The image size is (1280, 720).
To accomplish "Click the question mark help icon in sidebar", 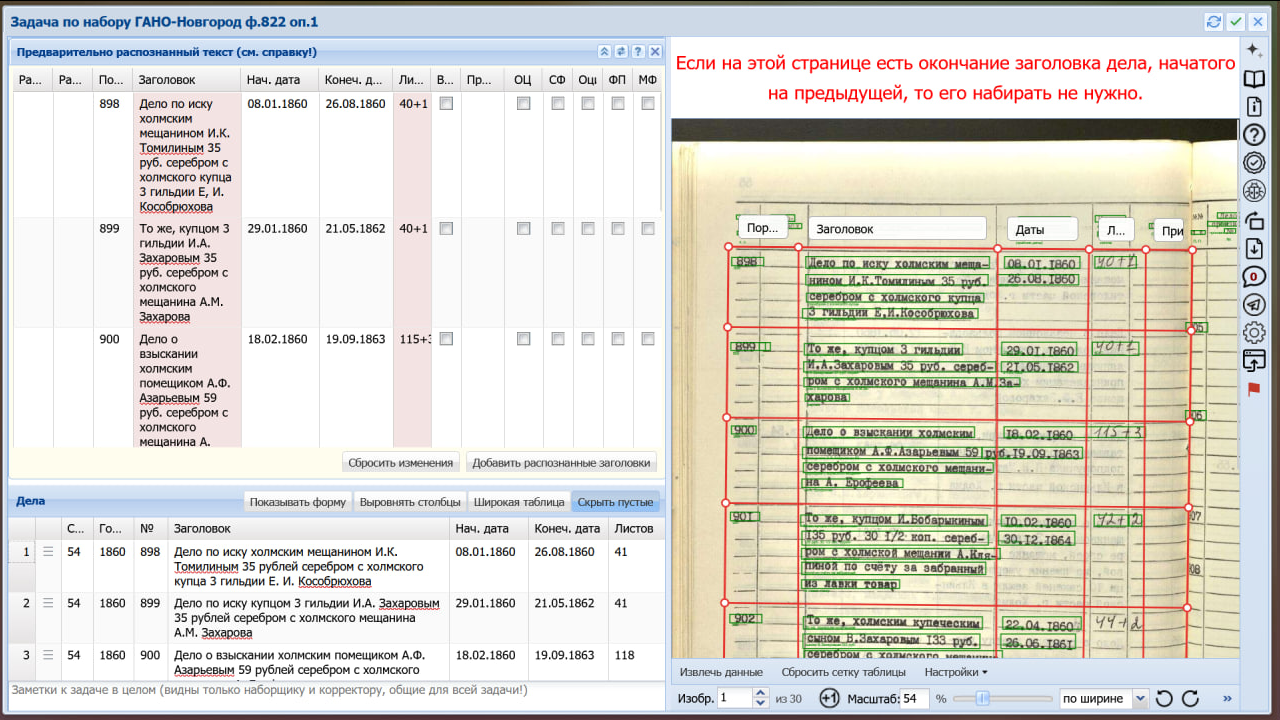I will point(1254,134).
